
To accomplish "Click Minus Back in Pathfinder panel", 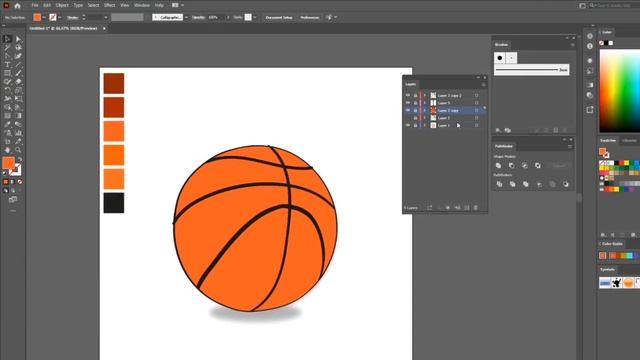I will [565, 184].
